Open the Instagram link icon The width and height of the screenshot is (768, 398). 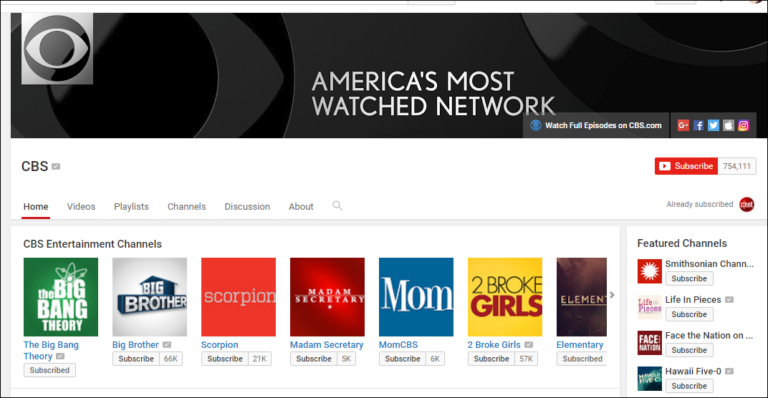coord(744,125)
